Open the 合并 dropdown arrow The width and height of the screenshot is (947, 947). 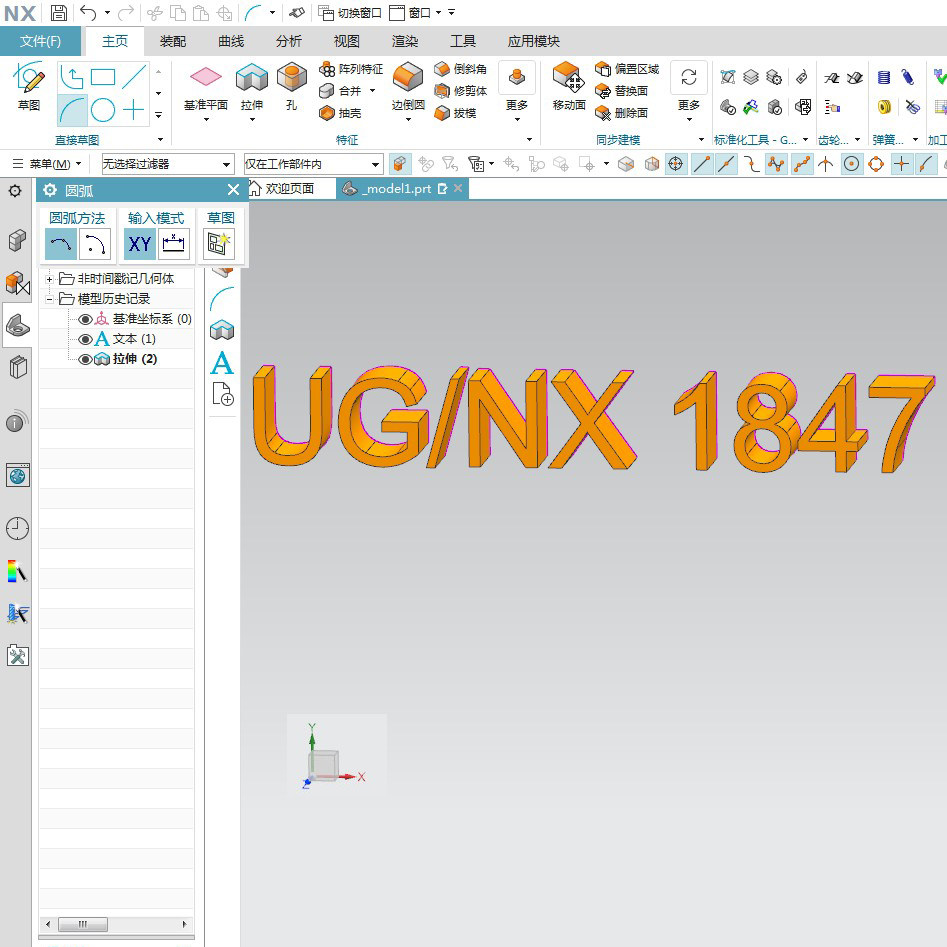point(373,91)
